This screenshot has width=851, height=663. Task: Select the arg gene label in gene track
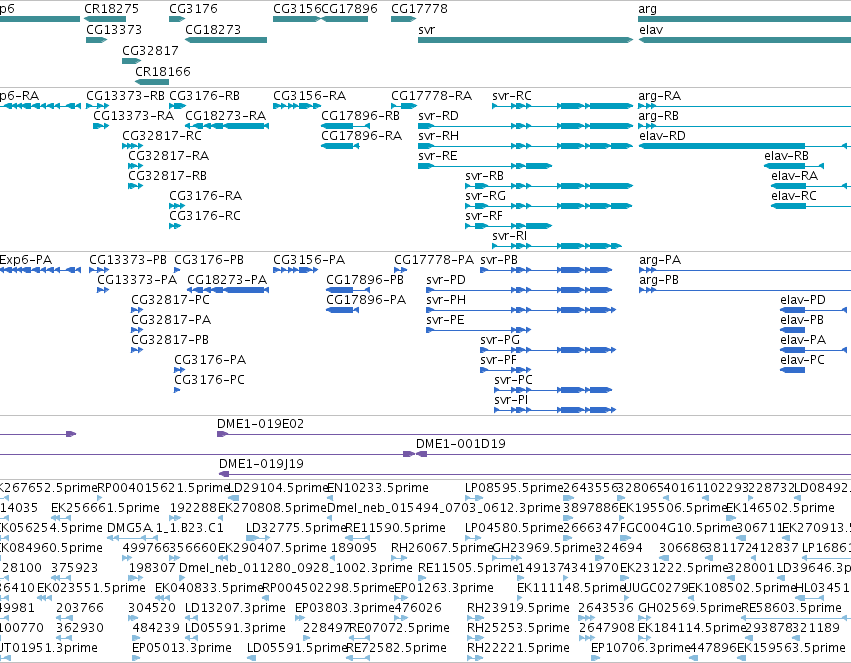[x=647, y=9]
